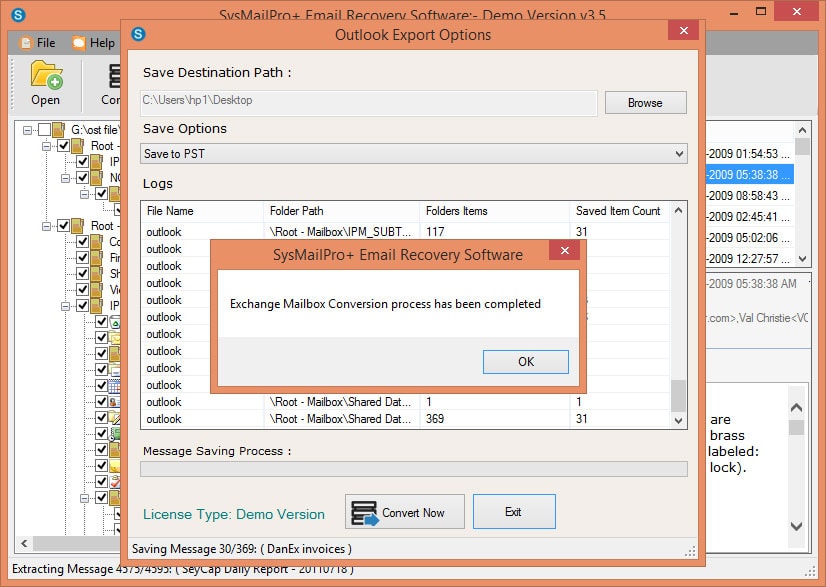Open the Save to PST dropdown
Screen dimensions: 826x587
(x=679, y=154)
